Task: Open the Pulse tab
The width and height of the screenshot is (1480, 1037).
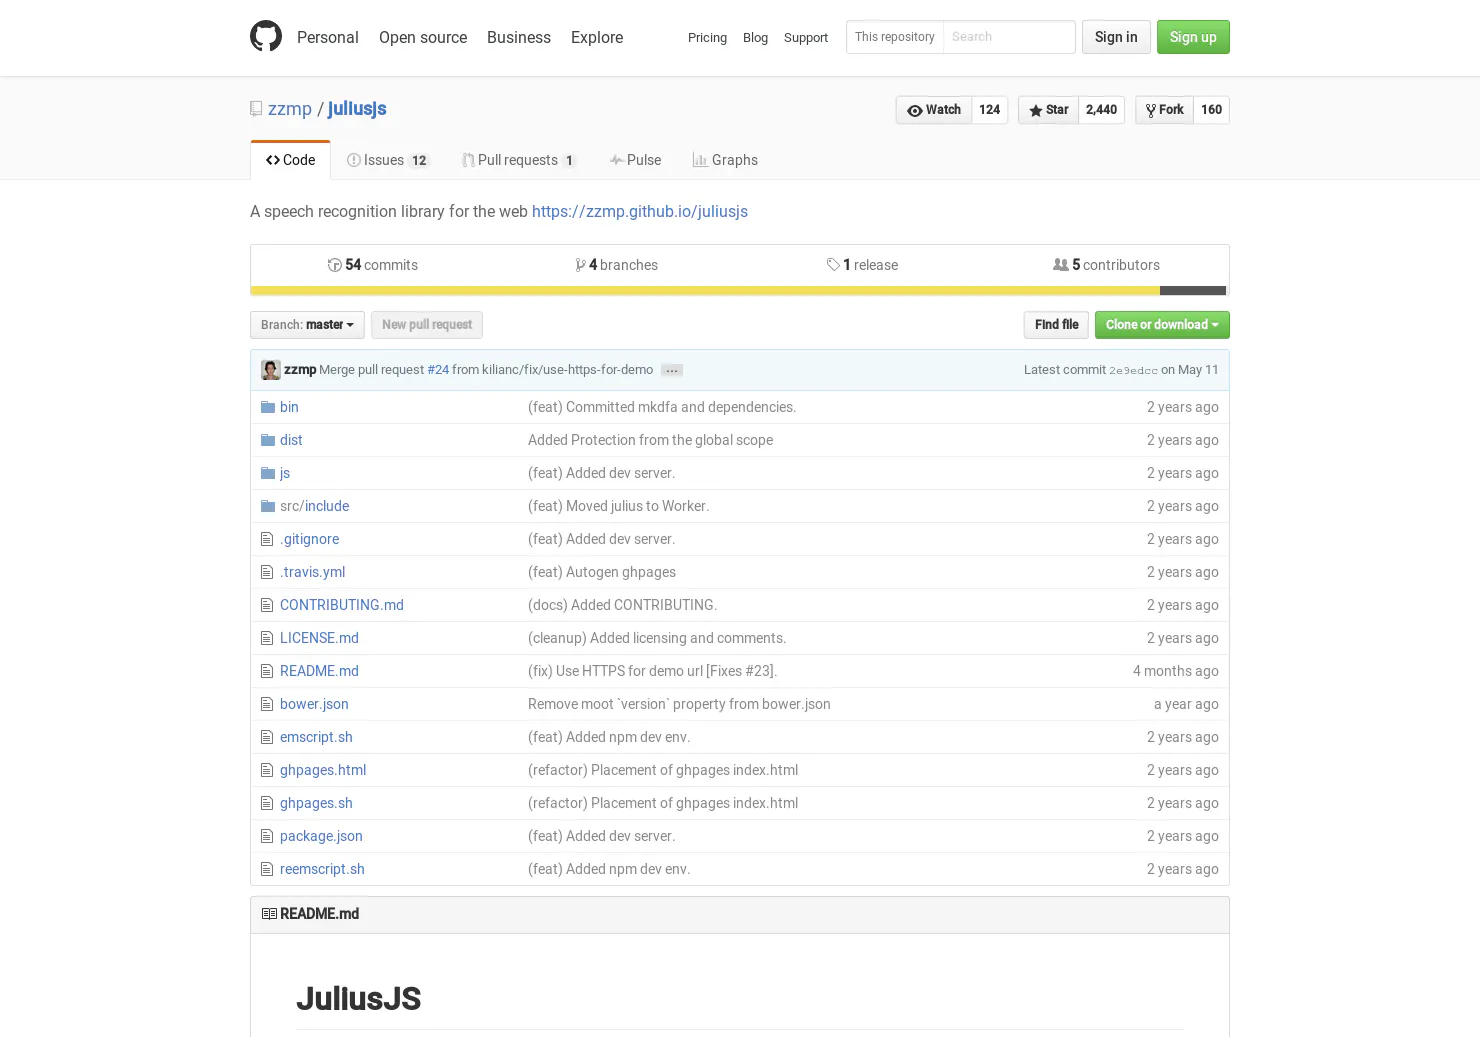Action: (x=635, y=160)
